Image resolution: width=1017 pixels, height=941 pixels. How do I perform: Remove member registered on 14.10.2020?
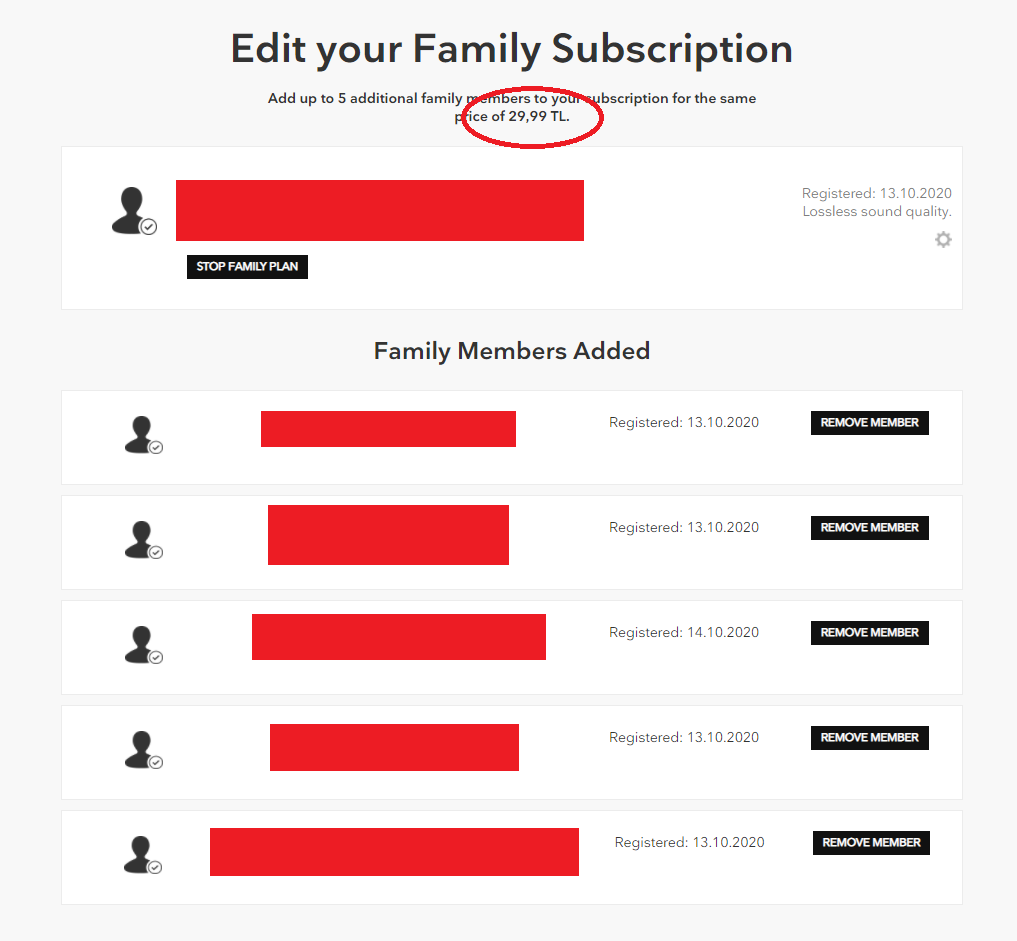(870, 633)
